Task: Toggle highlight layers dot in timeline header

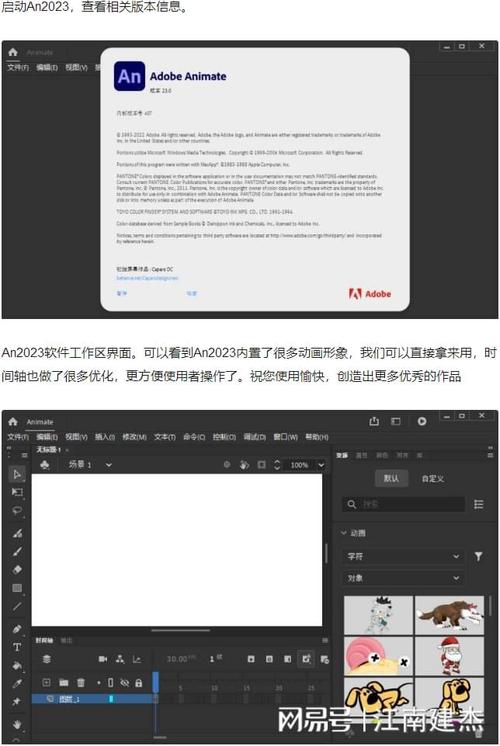Action: (x=99, y=683)
